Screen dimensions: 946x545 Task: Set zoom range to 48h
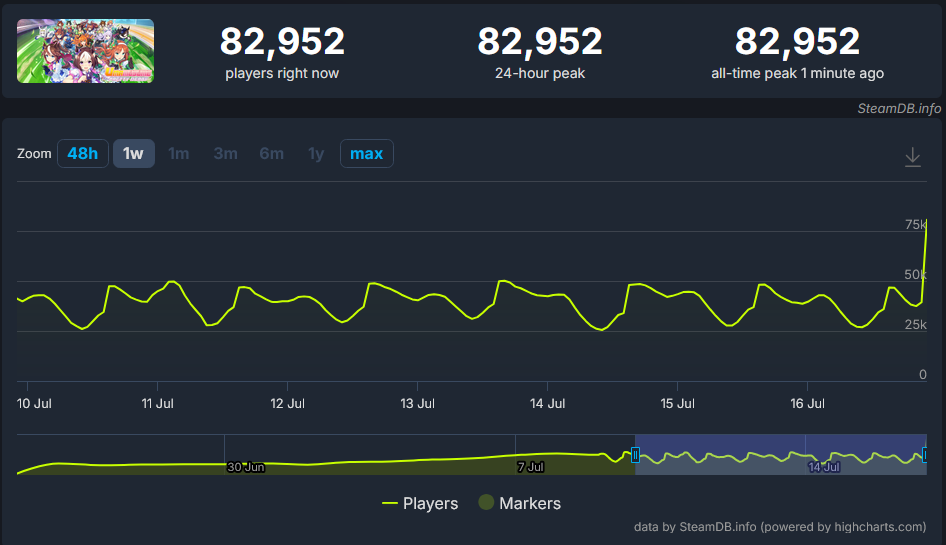83,153
